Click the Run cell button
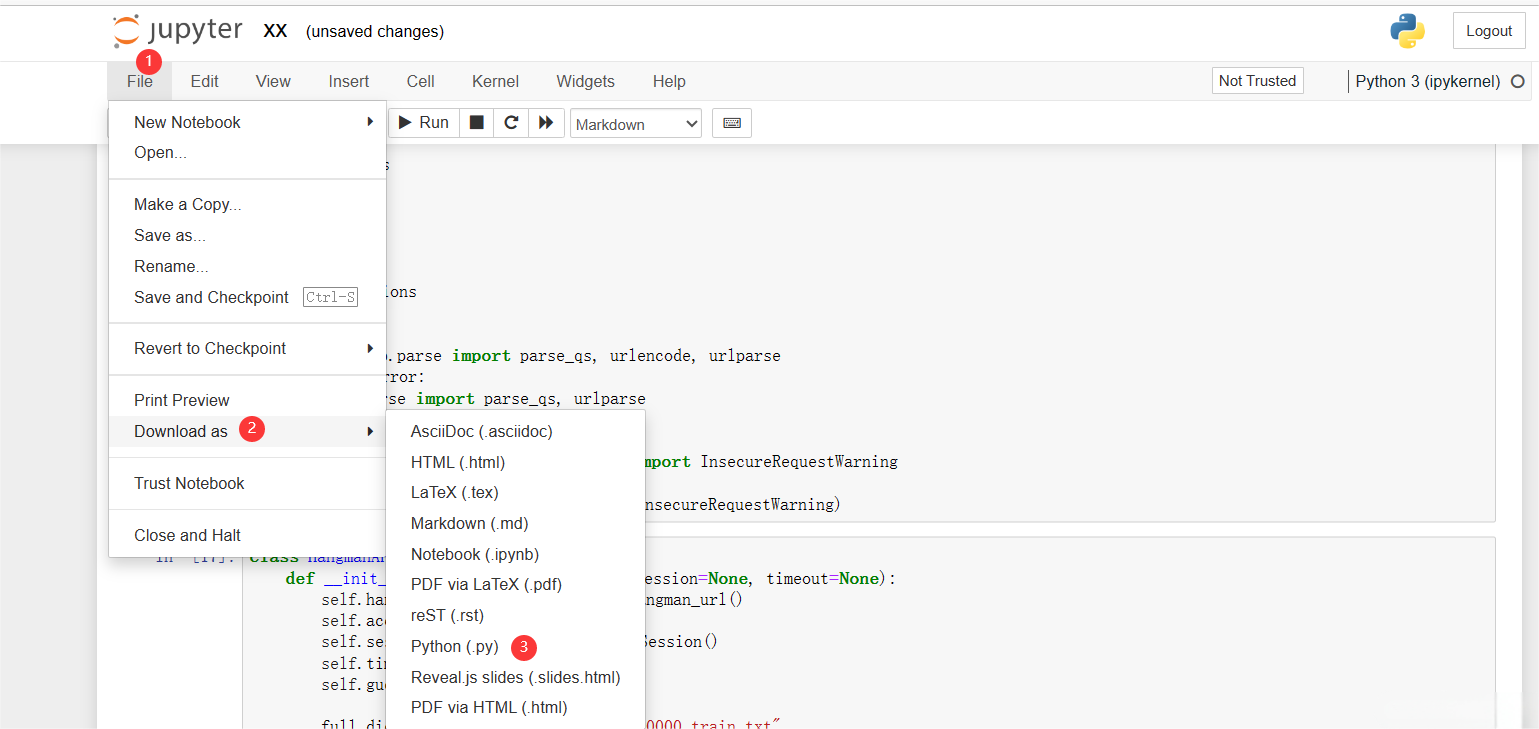Screen dimensions: 1539x729 424,122
